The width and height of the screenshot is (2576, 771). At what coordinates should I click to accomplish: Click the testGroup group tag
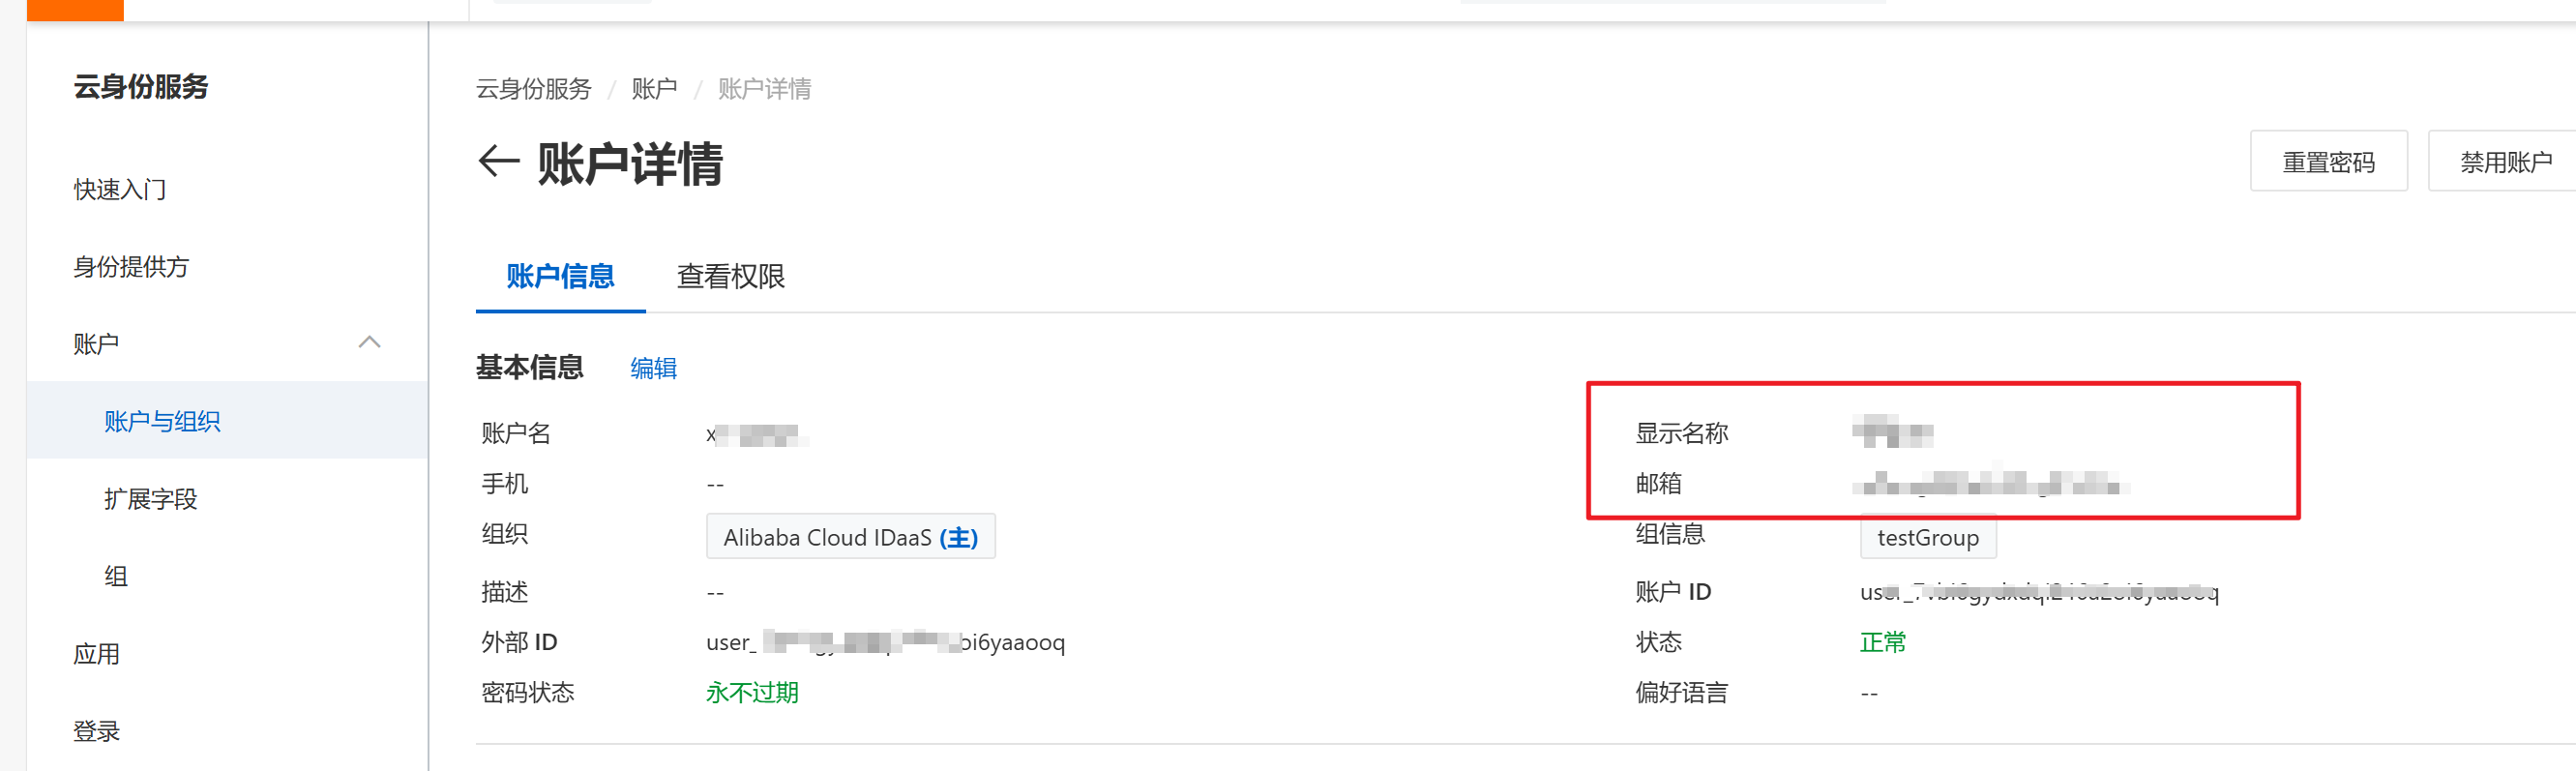(x=1927, y=537)
